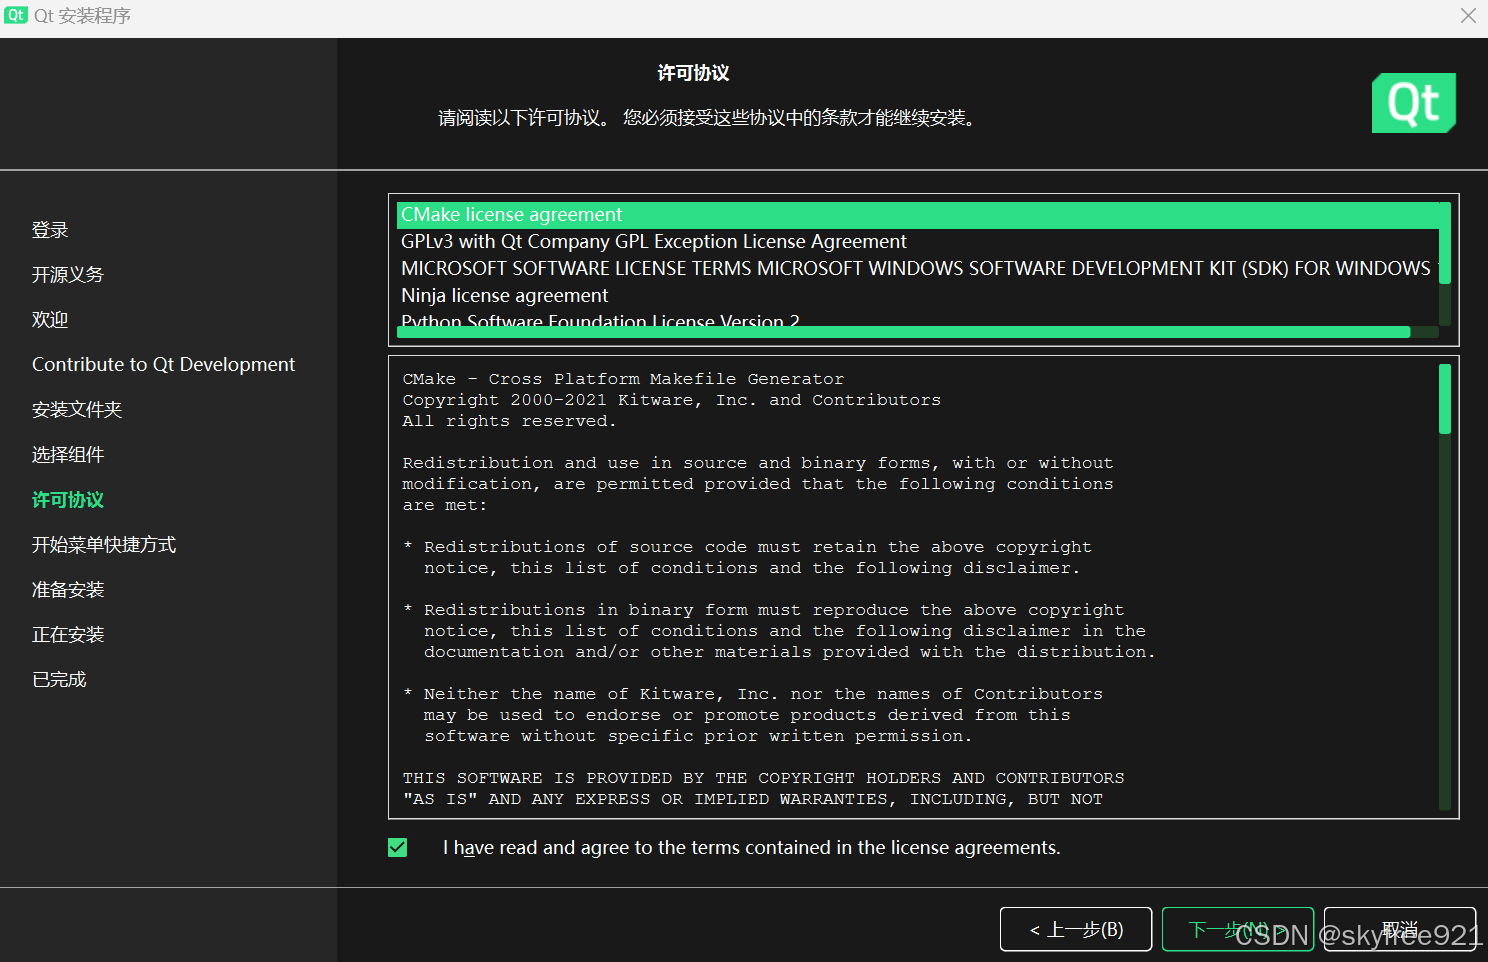1488x962 pixels.
Task: Select CMake license agreement in the list
Action: [x=918, y=215]
